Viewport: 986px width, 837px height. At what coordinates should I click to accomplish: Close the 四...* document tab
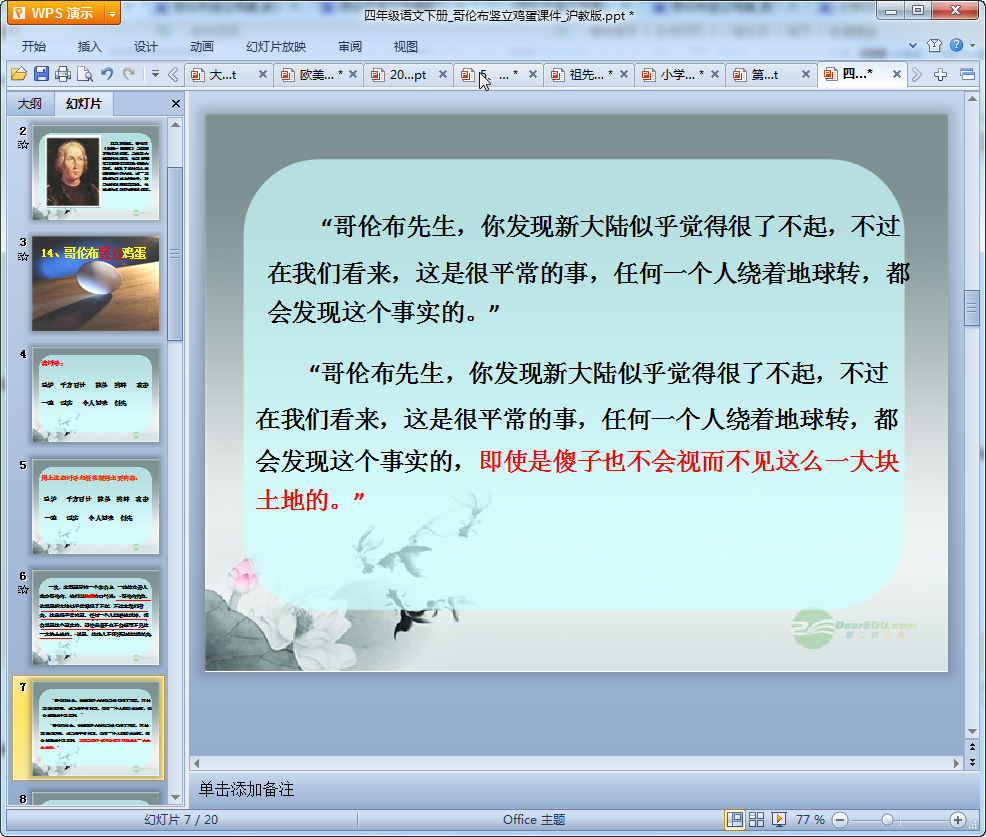point(897,74)
